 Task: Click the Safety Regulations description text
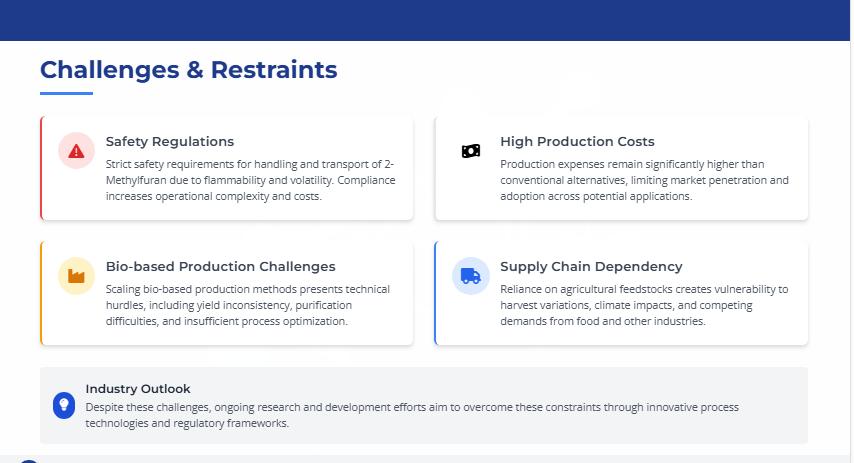click(x=250, y=180)
